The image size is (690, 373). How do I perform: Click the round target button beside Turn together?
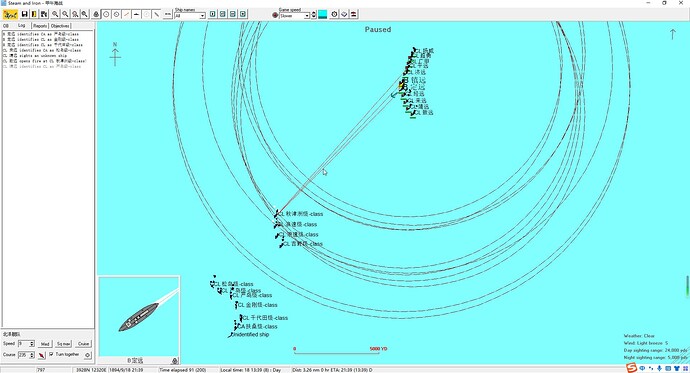tap(88, 355)
